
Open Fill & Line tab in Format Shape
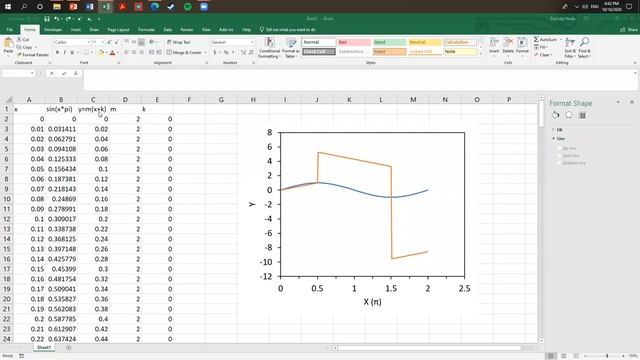(x=556, y=116)
